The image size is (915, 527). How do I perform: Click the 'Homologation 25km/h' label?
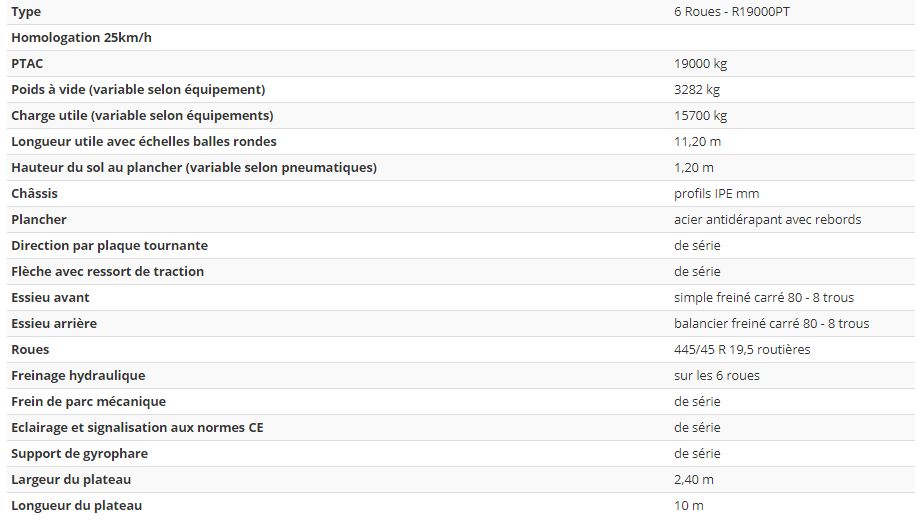(81, 38)
